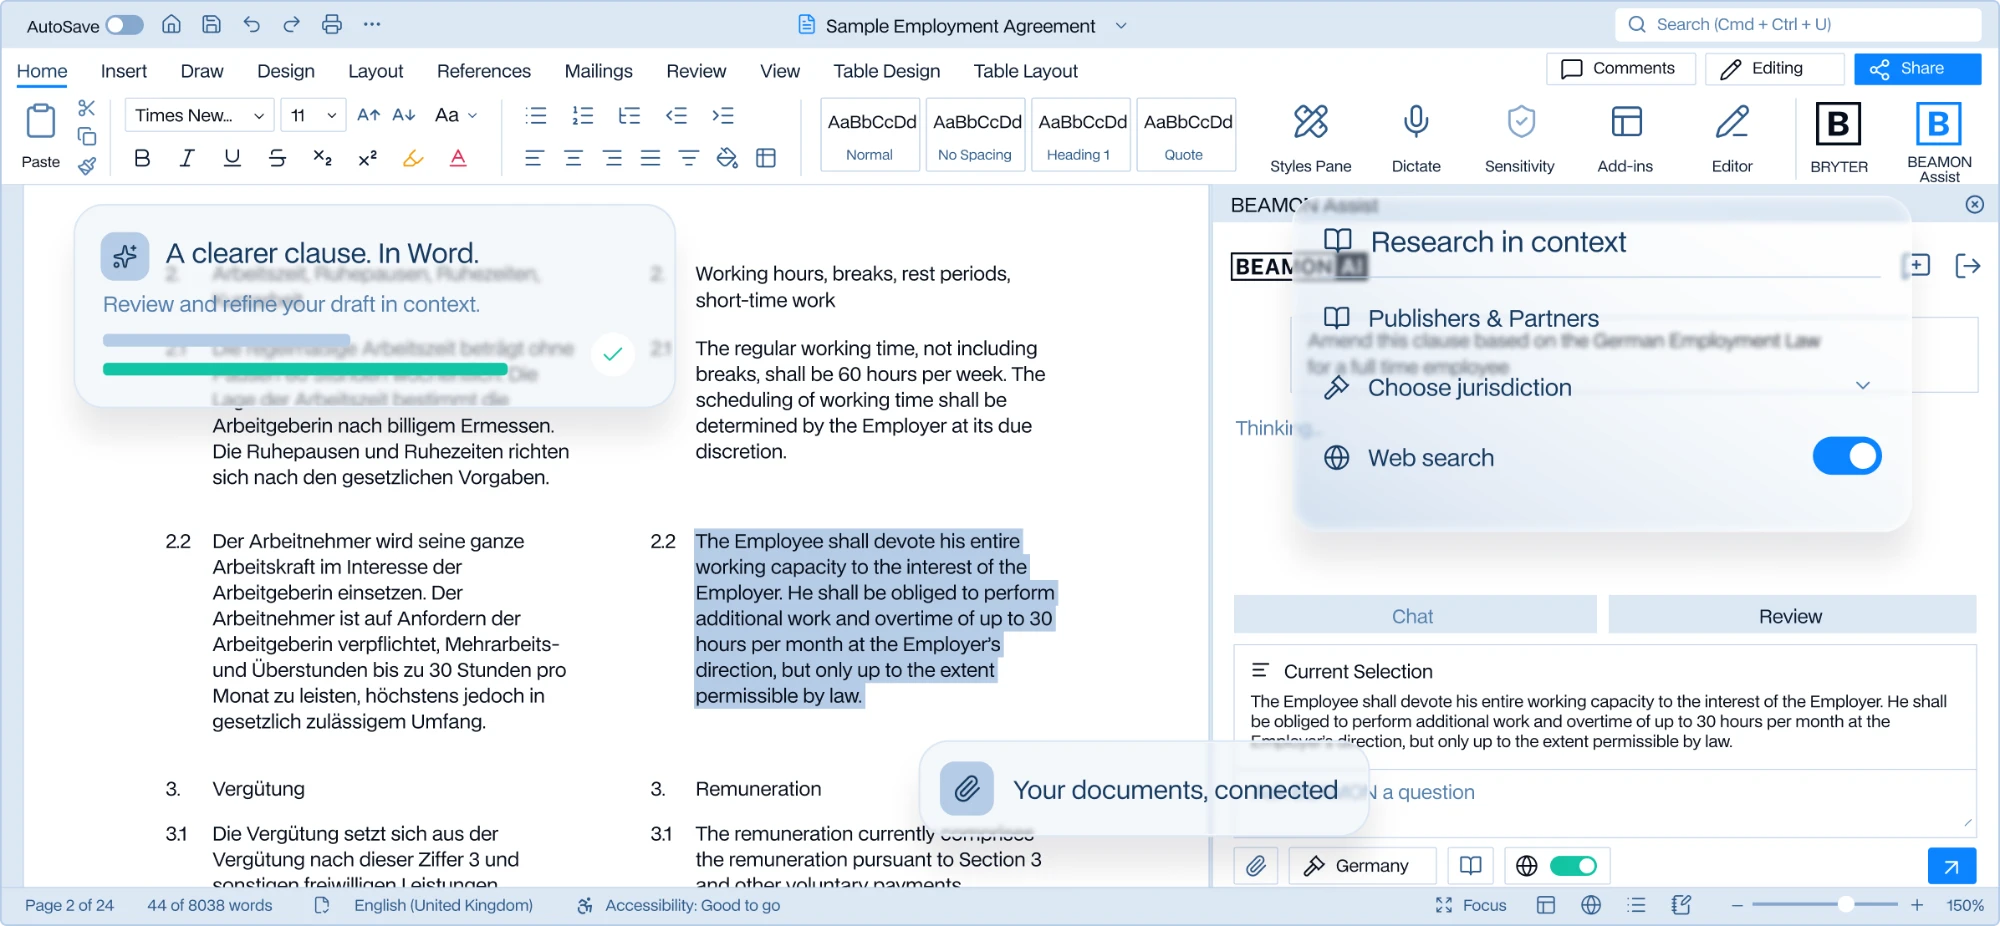The height and width of the screenshot is (926, 2000).
Task: Open the Editor tool
Action: pos(1732,138)
